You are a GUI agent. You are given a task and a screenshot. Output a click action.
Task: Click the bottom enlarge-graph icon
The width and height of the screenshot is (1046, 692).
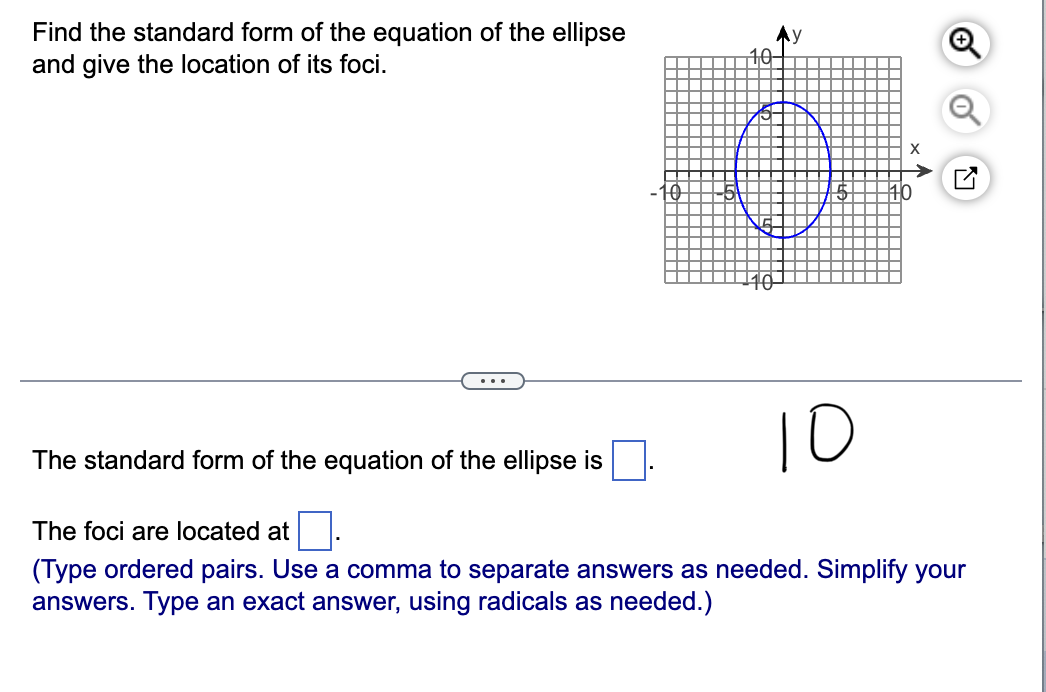tap(963, 178)
